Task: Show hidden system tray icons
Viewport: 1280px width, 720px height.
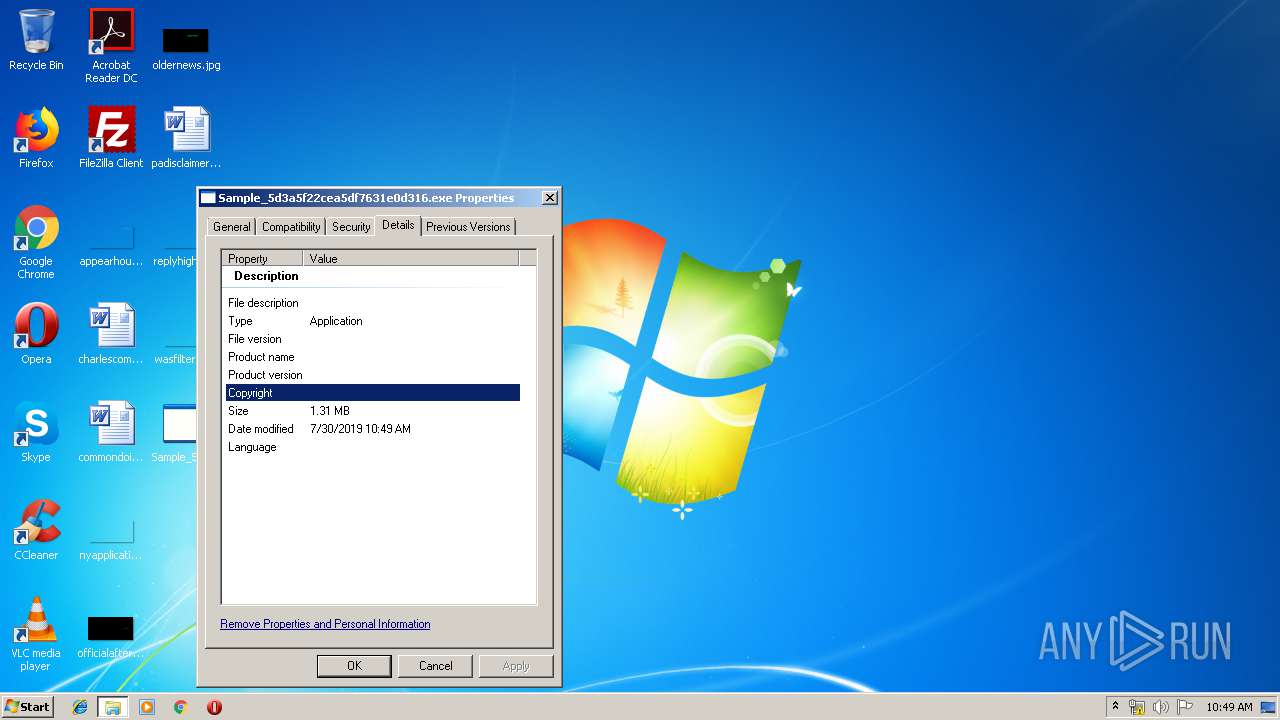Action: tap(1115, 707)
